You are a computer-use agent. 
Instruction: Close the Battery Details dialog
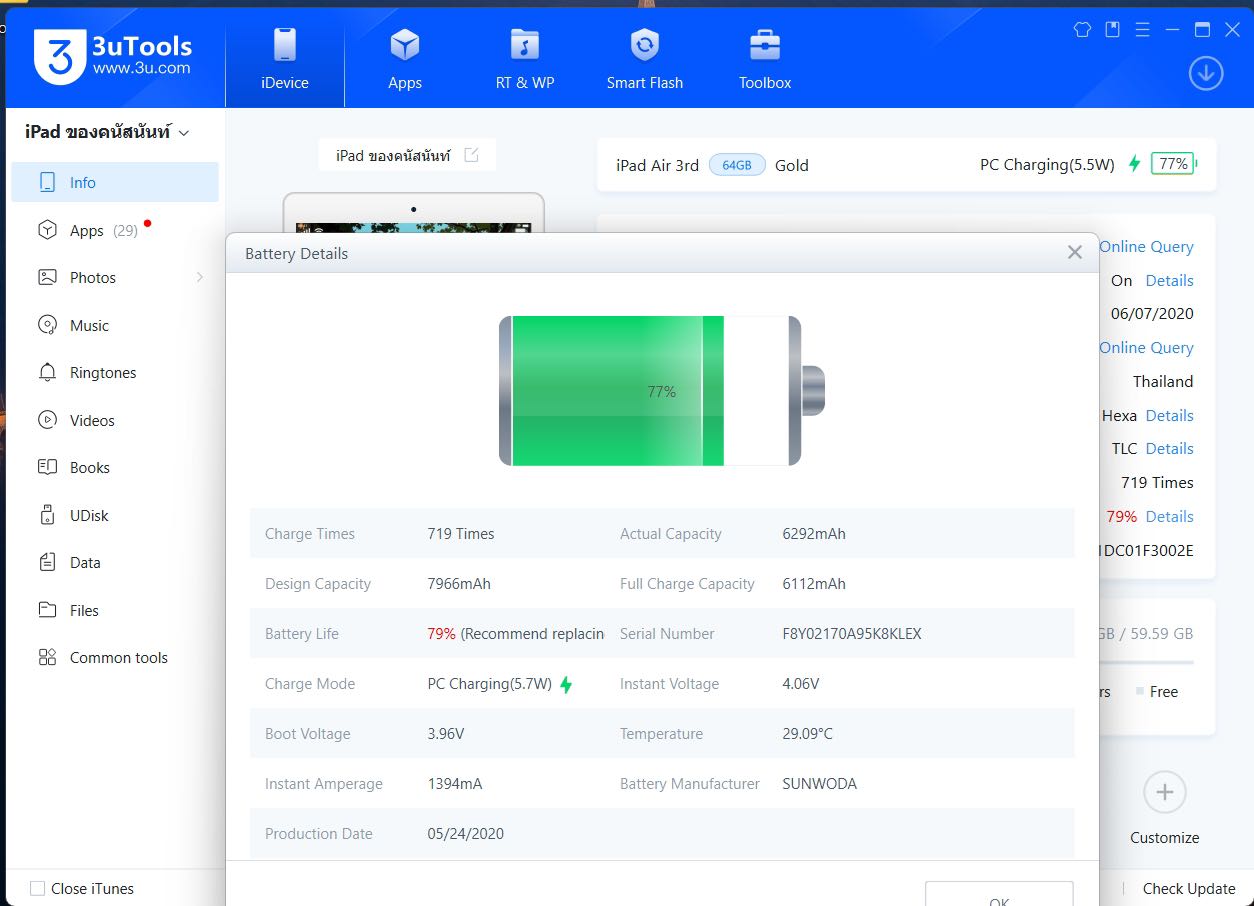coord(1074,253)
